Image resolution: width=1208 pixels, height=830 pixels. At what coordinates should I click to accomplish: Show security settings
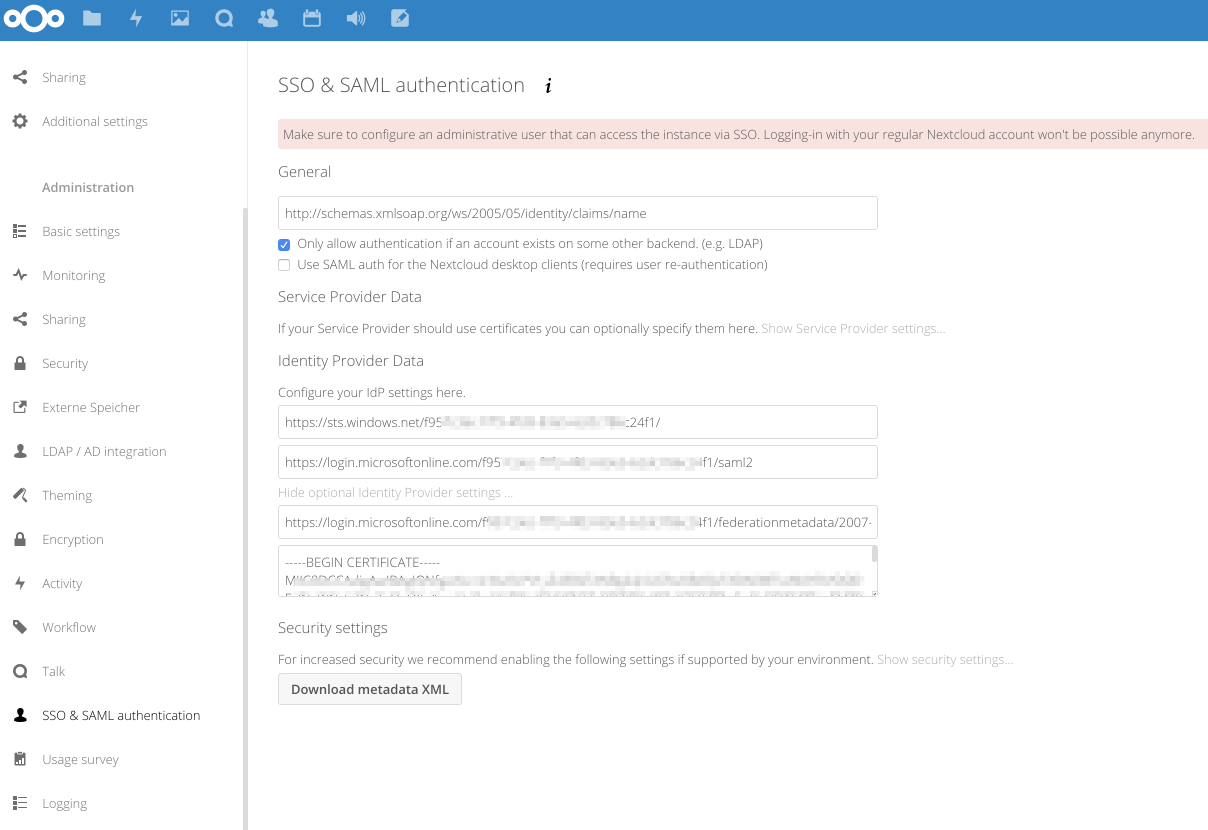point(944,659)
